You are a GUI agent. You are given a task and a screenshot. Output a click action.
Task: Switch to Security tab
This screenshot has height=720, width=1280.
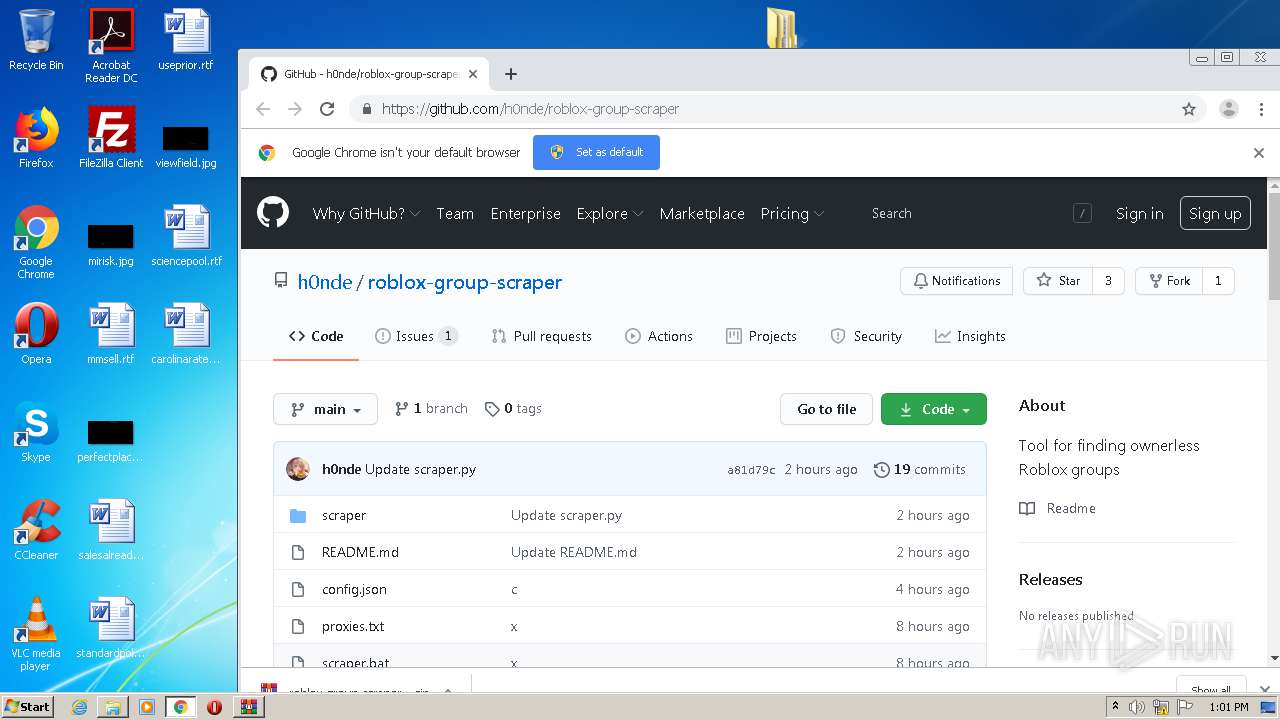[866, 336]
